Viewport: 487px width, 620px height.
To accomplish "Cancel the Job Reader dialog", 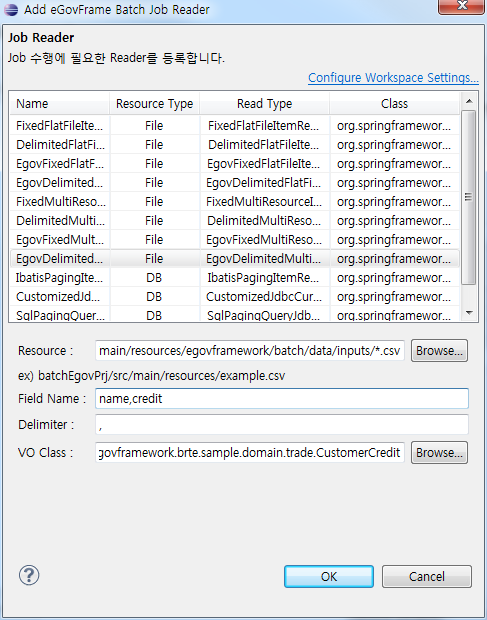I will pyautogui.click(x=427, y=577).
